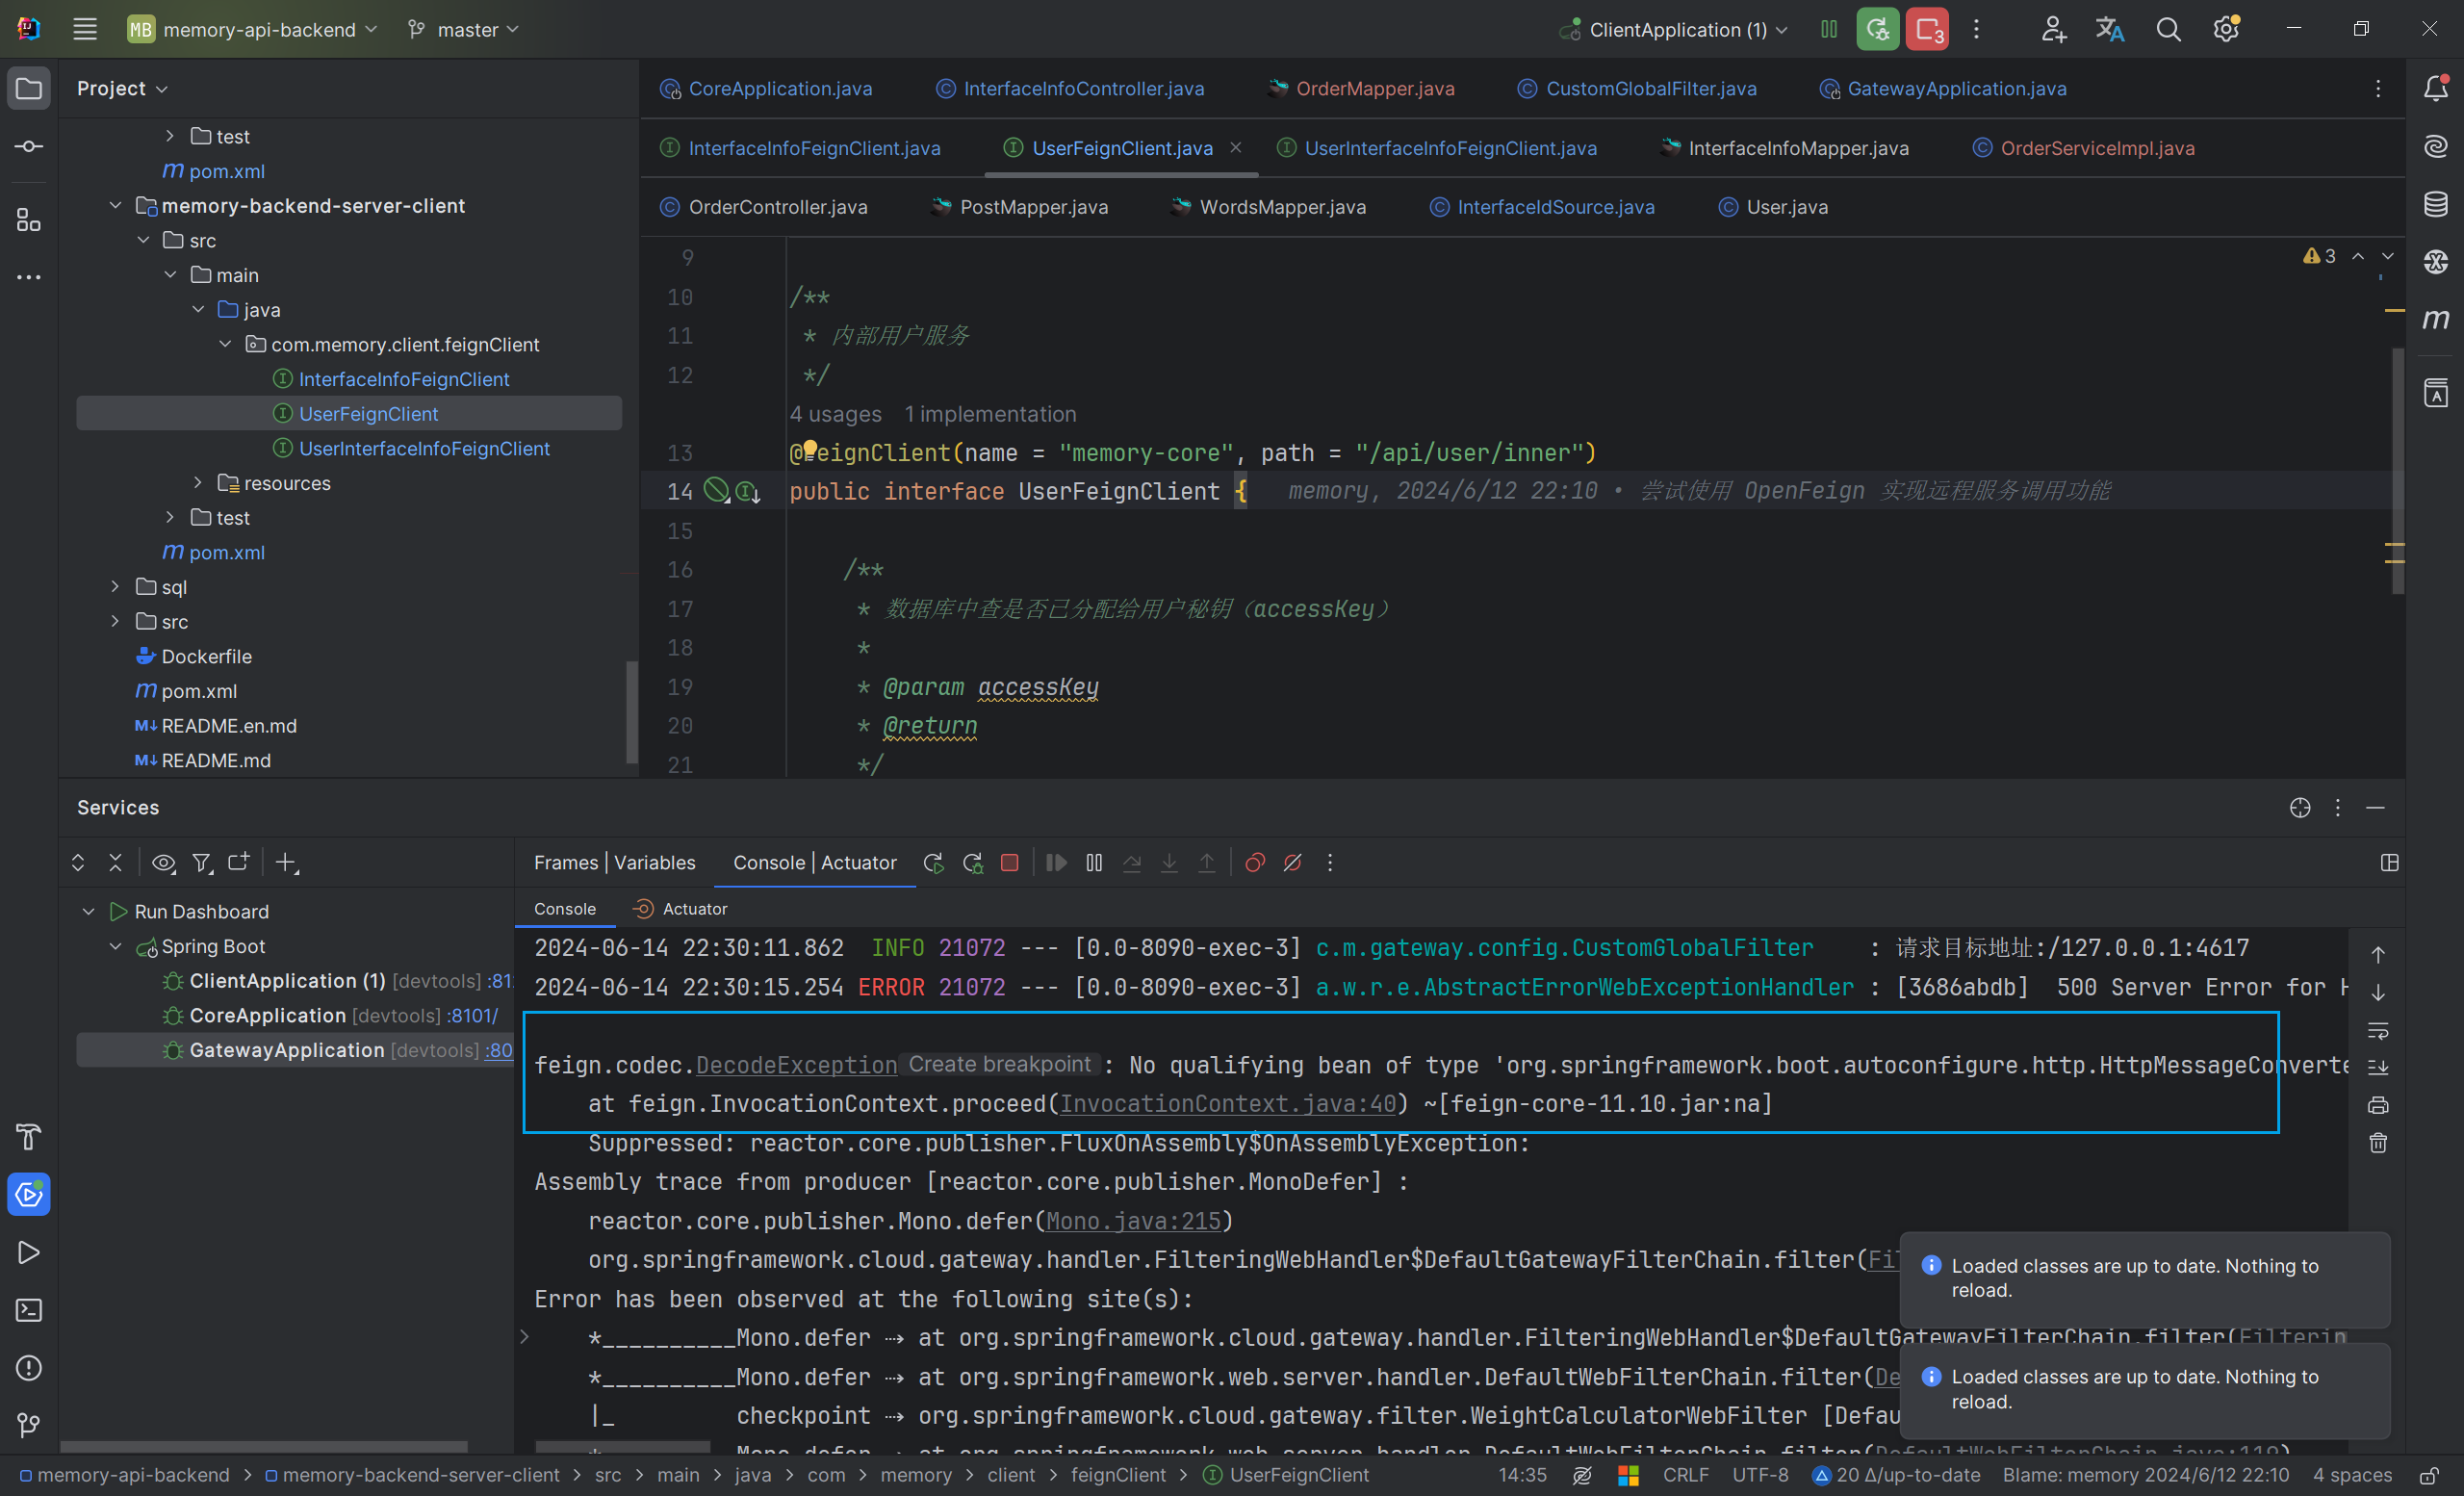Viewport: 2464px width, 1496px height.
Task: Open the InterfaceInfoFeignClient.java tab
Action: pyautogui.click(x=800, y=148)
